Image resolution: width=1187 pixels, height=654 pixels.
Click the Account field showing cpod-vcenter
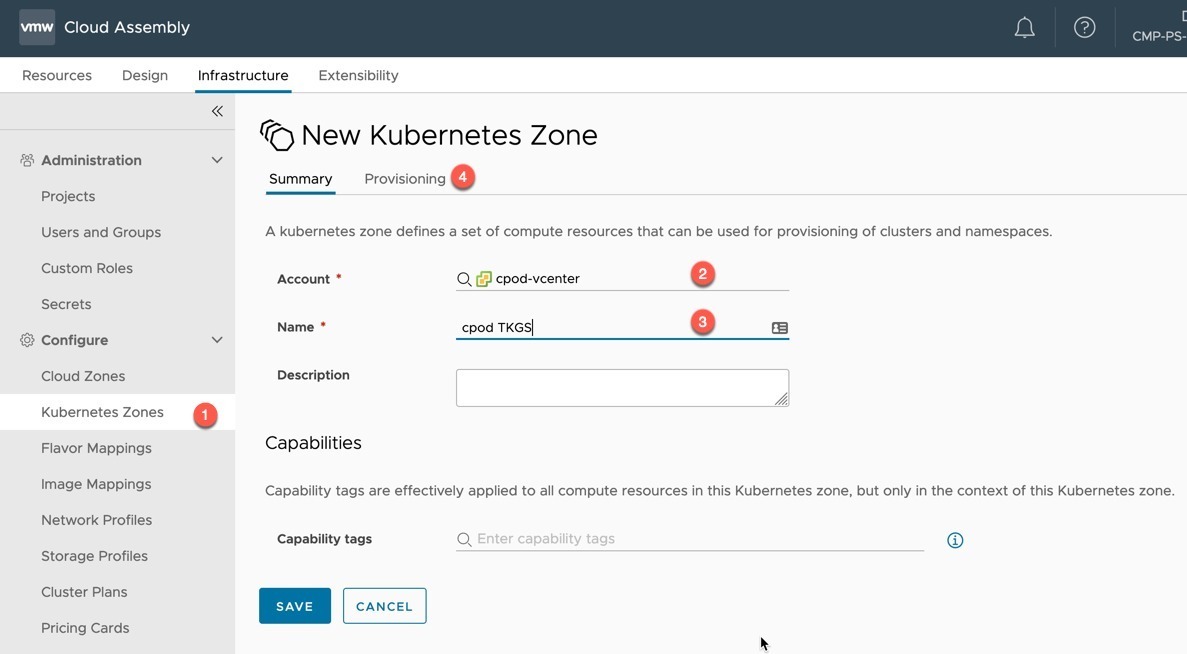pyautogui.click(x=622, y=279)
